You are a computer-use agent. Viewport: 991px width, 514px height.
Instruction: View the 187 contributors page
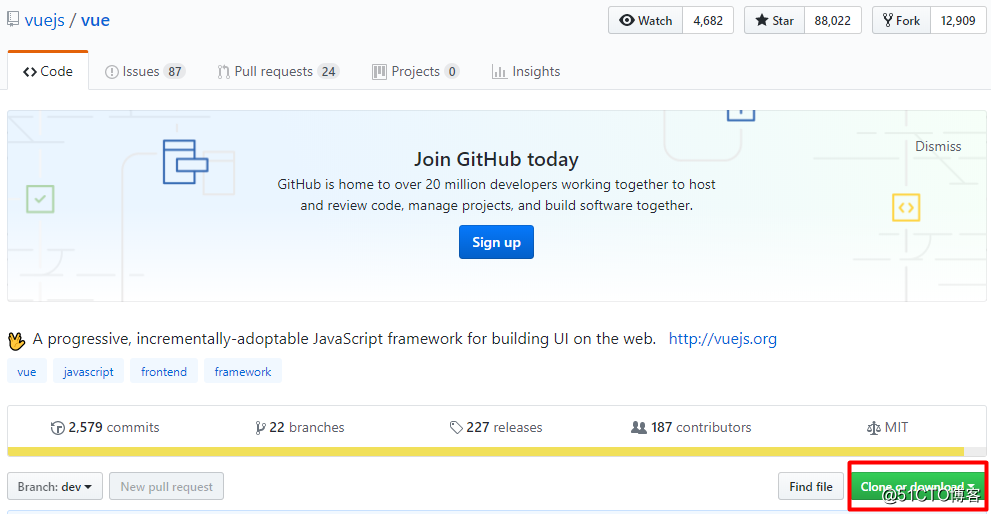point(691,427)
